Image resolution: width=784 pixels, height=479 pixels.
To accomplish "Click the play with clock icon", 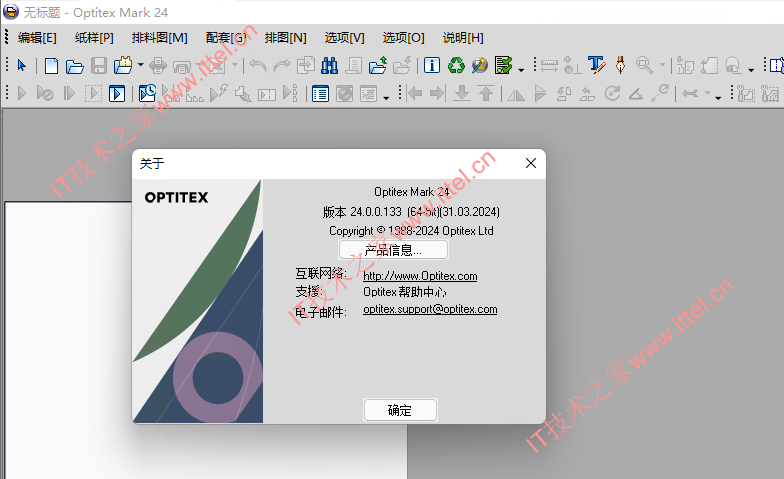I will pos(147,93).
